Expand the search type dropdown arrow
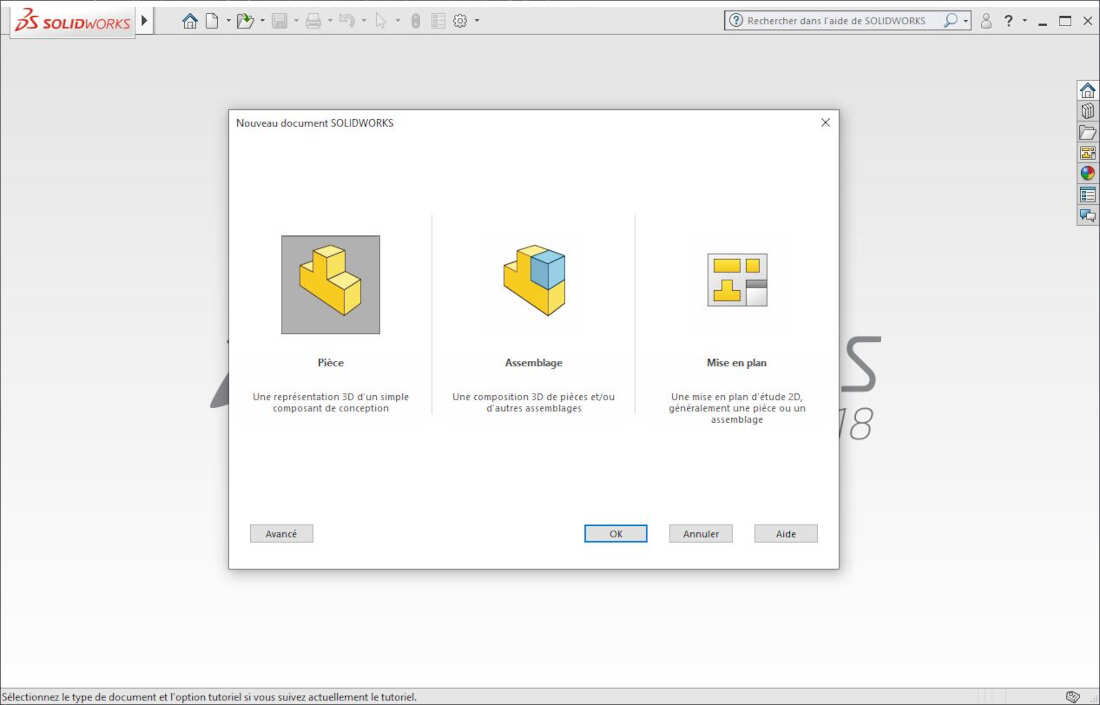Image resolution: width=1100 pixels, height=705 pixels. (966, 21)
